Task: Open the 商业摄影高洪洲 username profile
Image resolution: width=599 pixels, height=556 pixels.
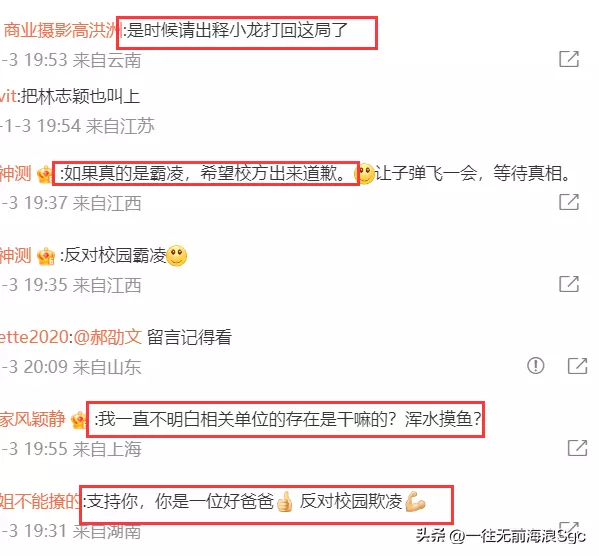Action: 61,30
